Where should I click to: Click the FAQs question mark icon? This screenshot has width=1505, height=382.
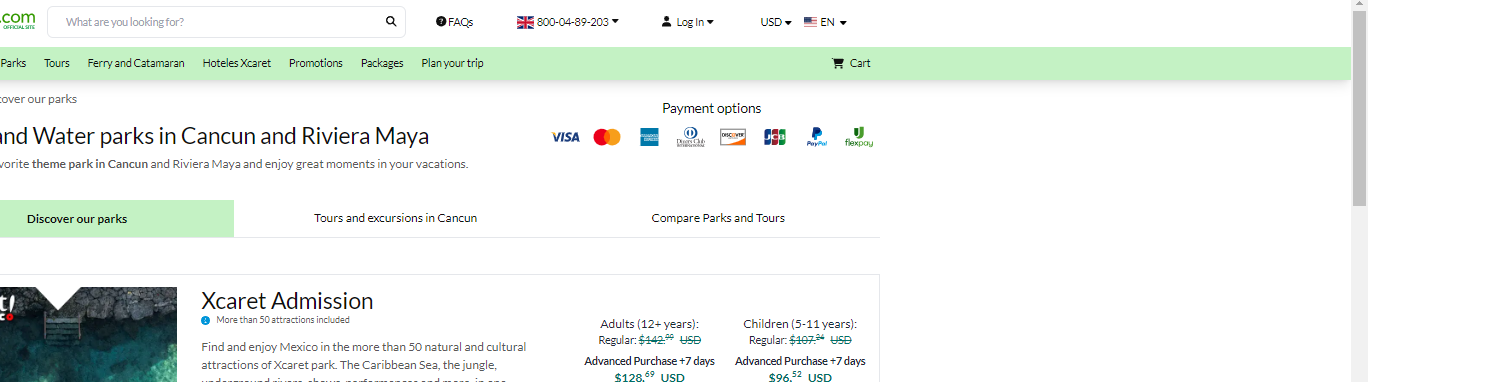[x=441, y=22]
